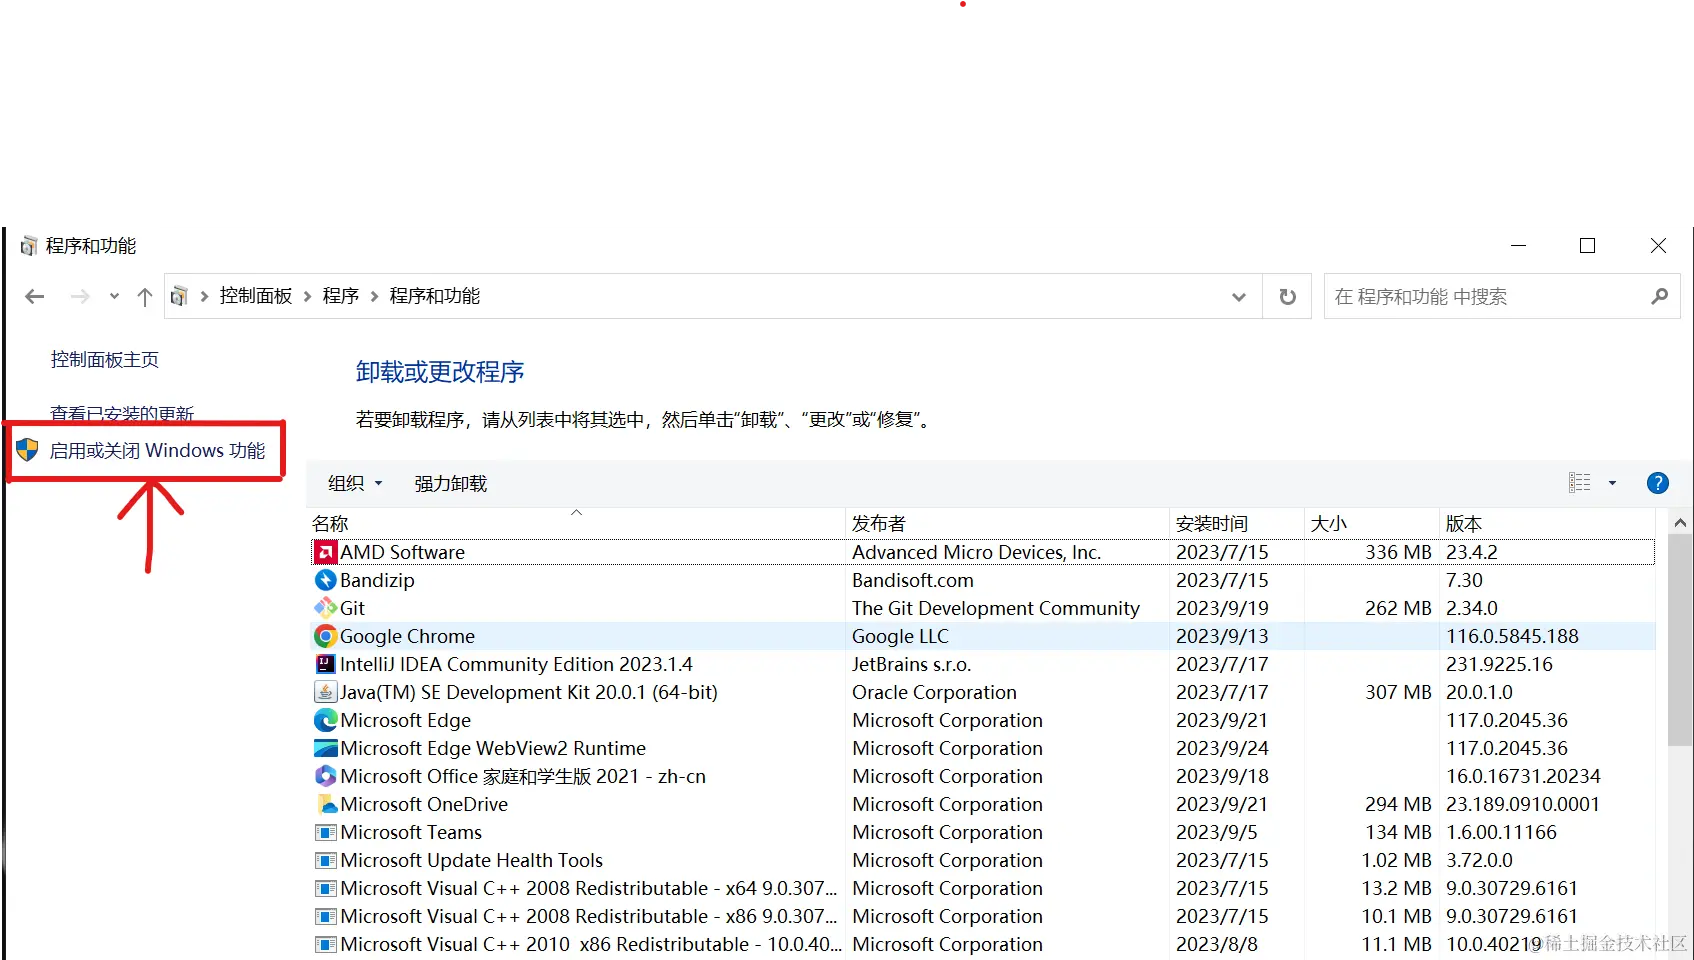Open the help question mark icon
Viewport: 1694px width, 960px height.
(1657, 482)
